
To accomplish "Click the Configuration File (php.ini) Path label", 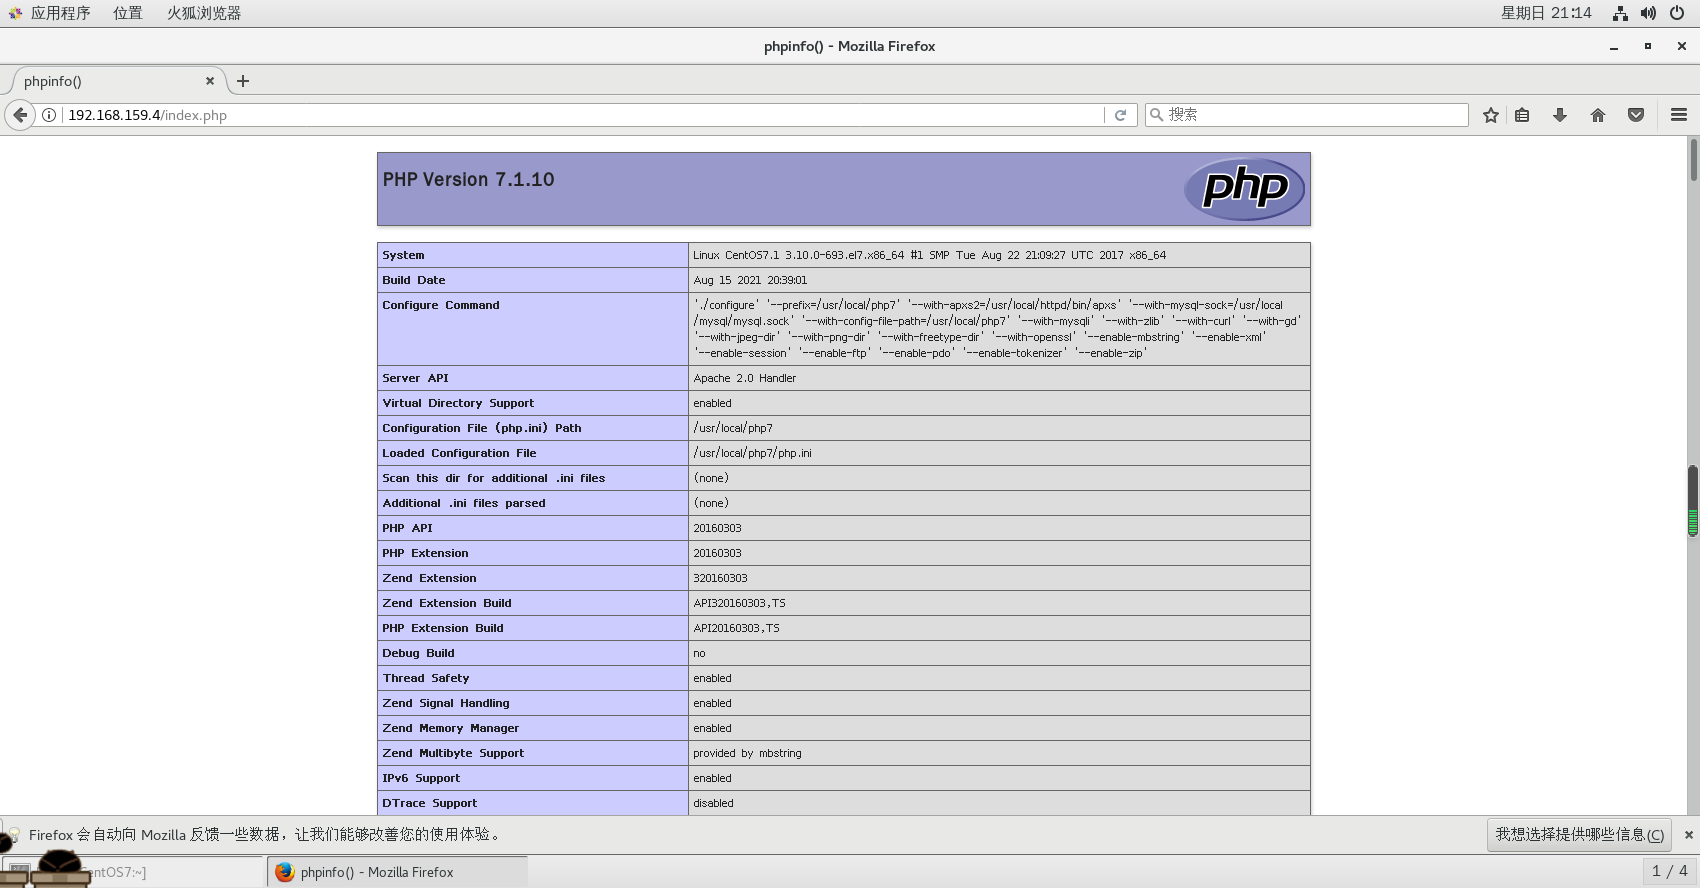I will click(482, 428).
